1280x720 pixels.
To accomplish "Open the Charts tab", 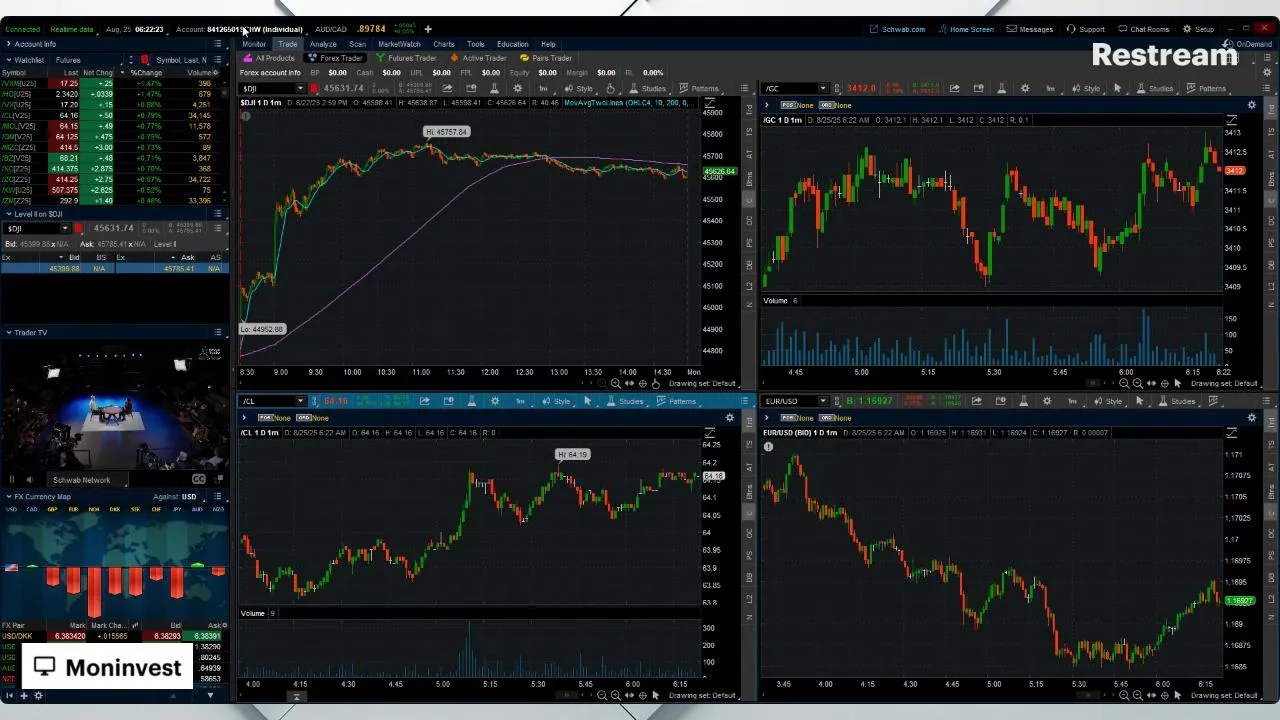I will pyautogui.click(x=444, y=44).
